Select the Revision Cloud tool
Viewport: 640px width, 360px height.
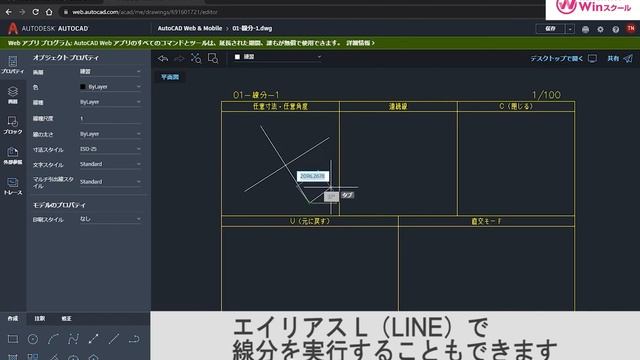(134, 339)
